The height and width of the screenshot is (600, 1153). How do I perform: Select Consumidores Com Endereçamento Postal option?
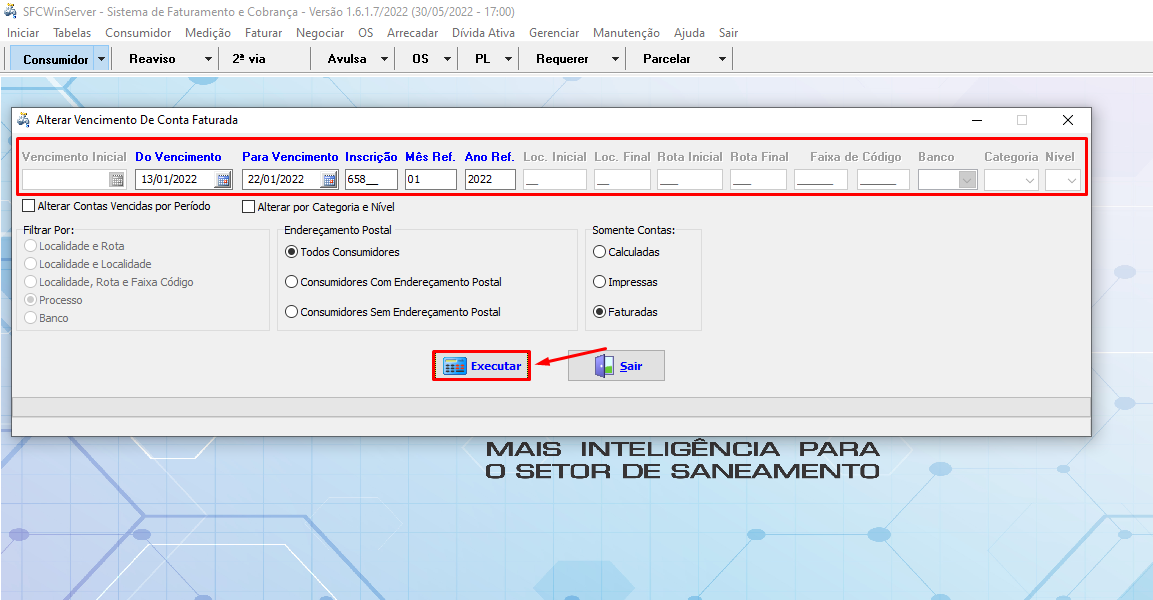292,282
